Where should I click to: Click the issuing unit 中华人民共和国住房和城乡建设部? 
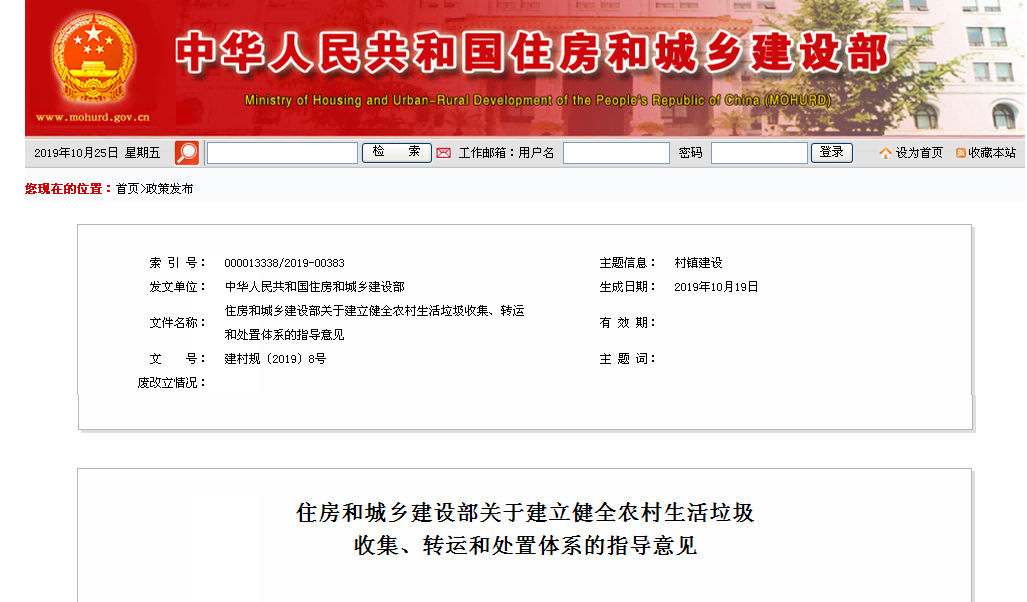pos(314,286)
